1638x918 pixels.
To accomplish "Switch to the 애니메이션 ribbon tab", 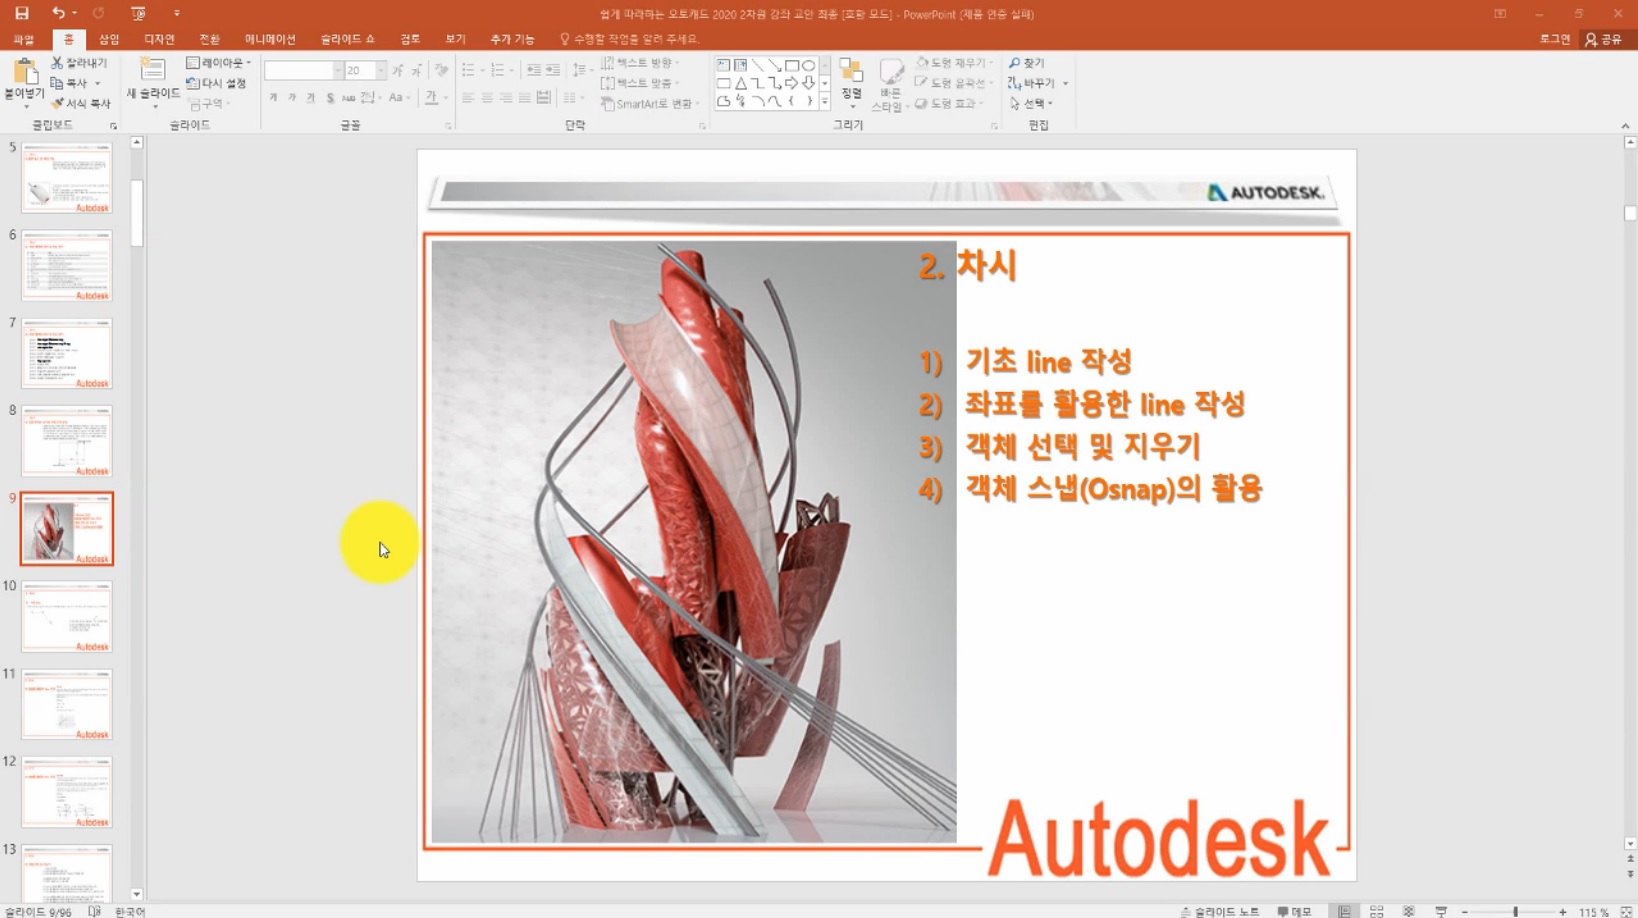I will click(268, 39).
